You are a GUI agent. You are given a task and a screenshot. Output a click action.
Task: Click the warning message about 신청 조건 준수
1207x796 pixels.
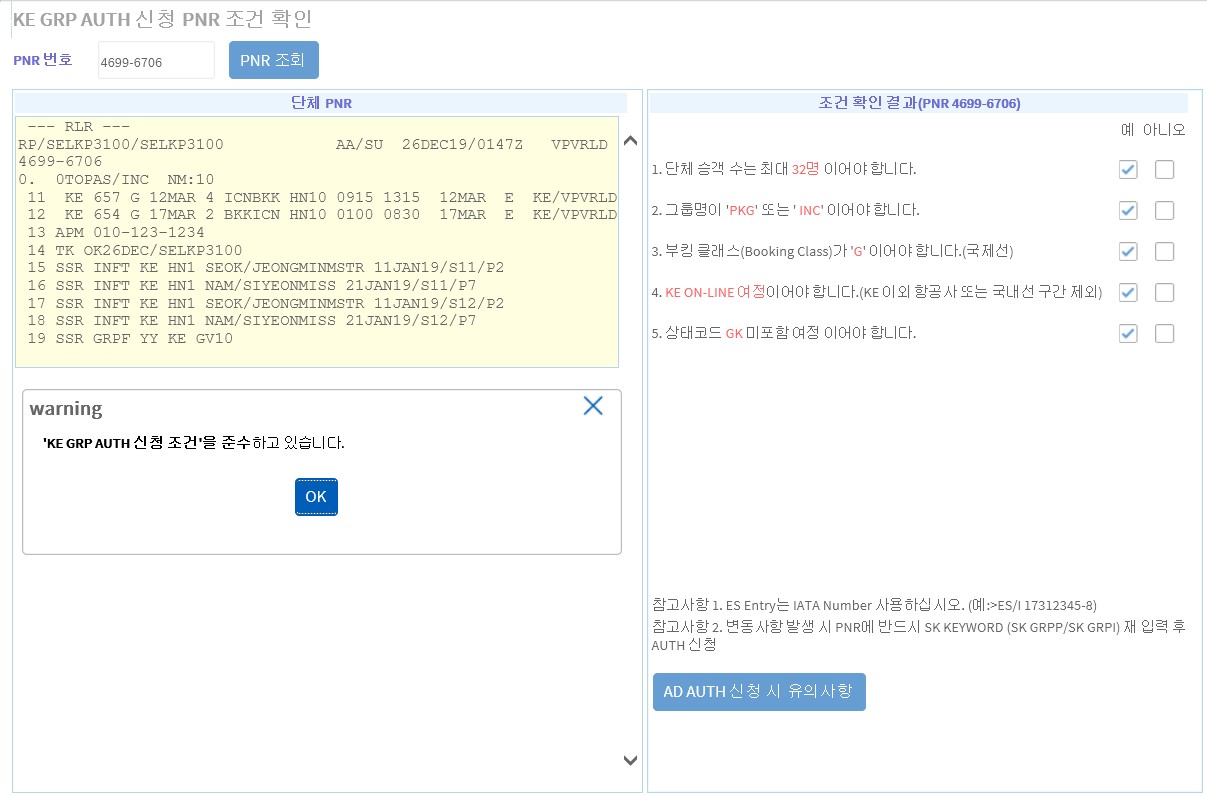click(x=194, y=442)
